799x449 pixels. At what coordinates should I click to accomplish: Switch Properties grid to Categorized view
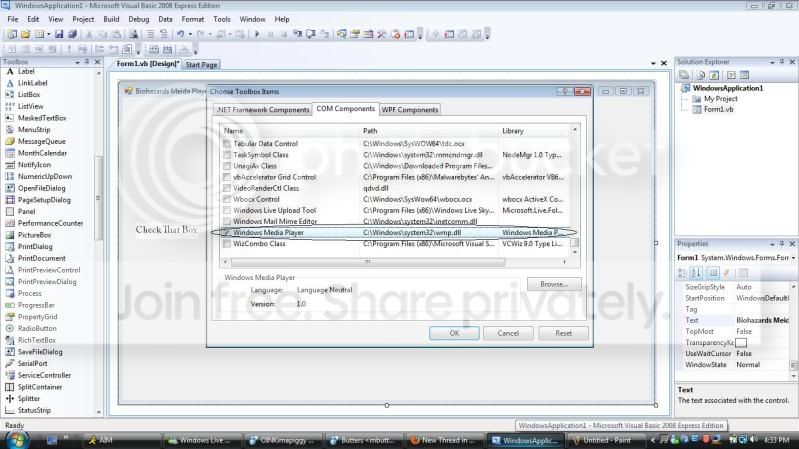[683, 273]
